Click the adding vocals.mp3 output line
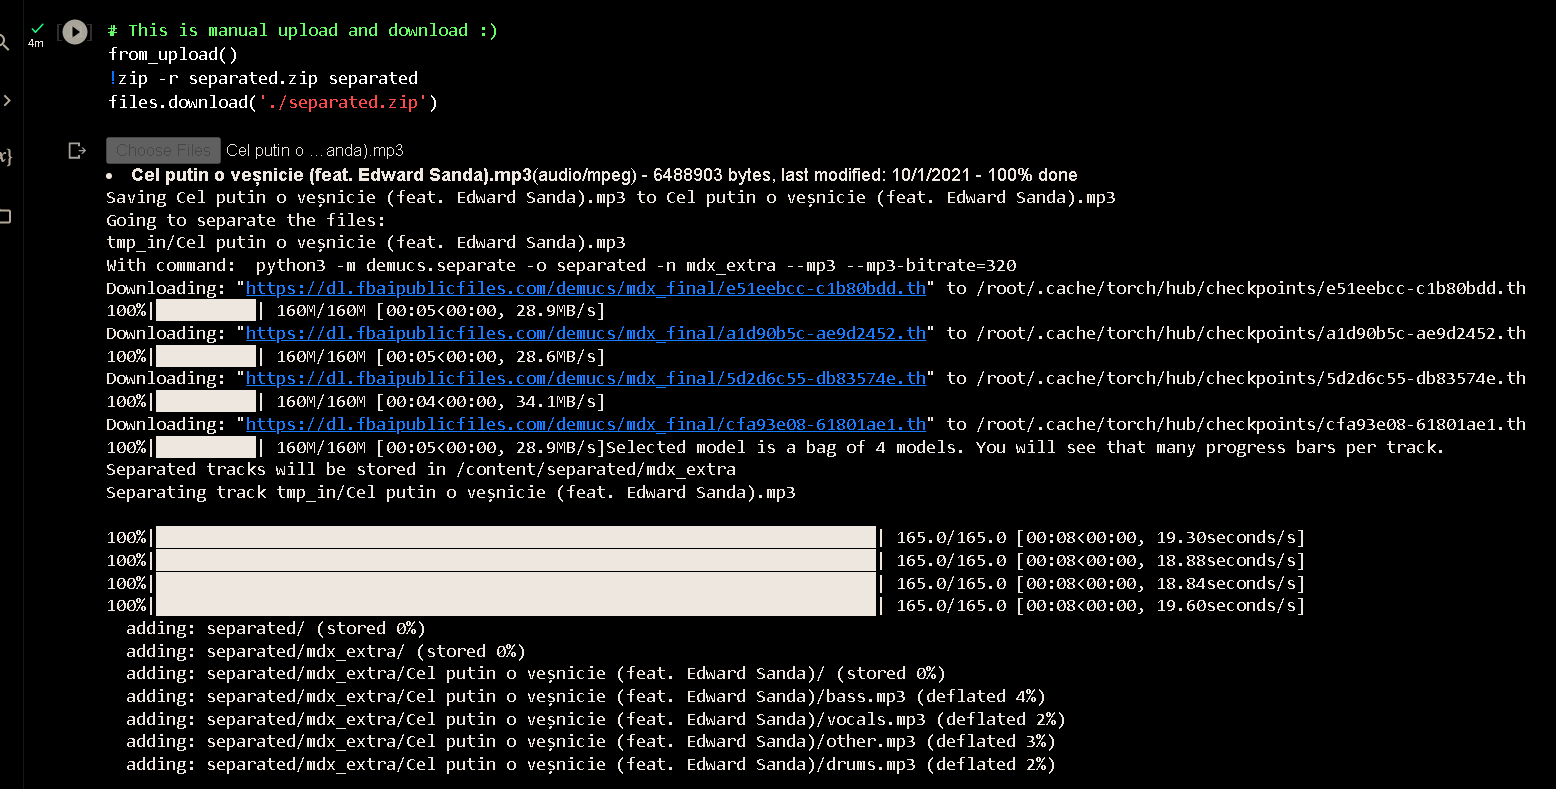 tap(595, 718)
